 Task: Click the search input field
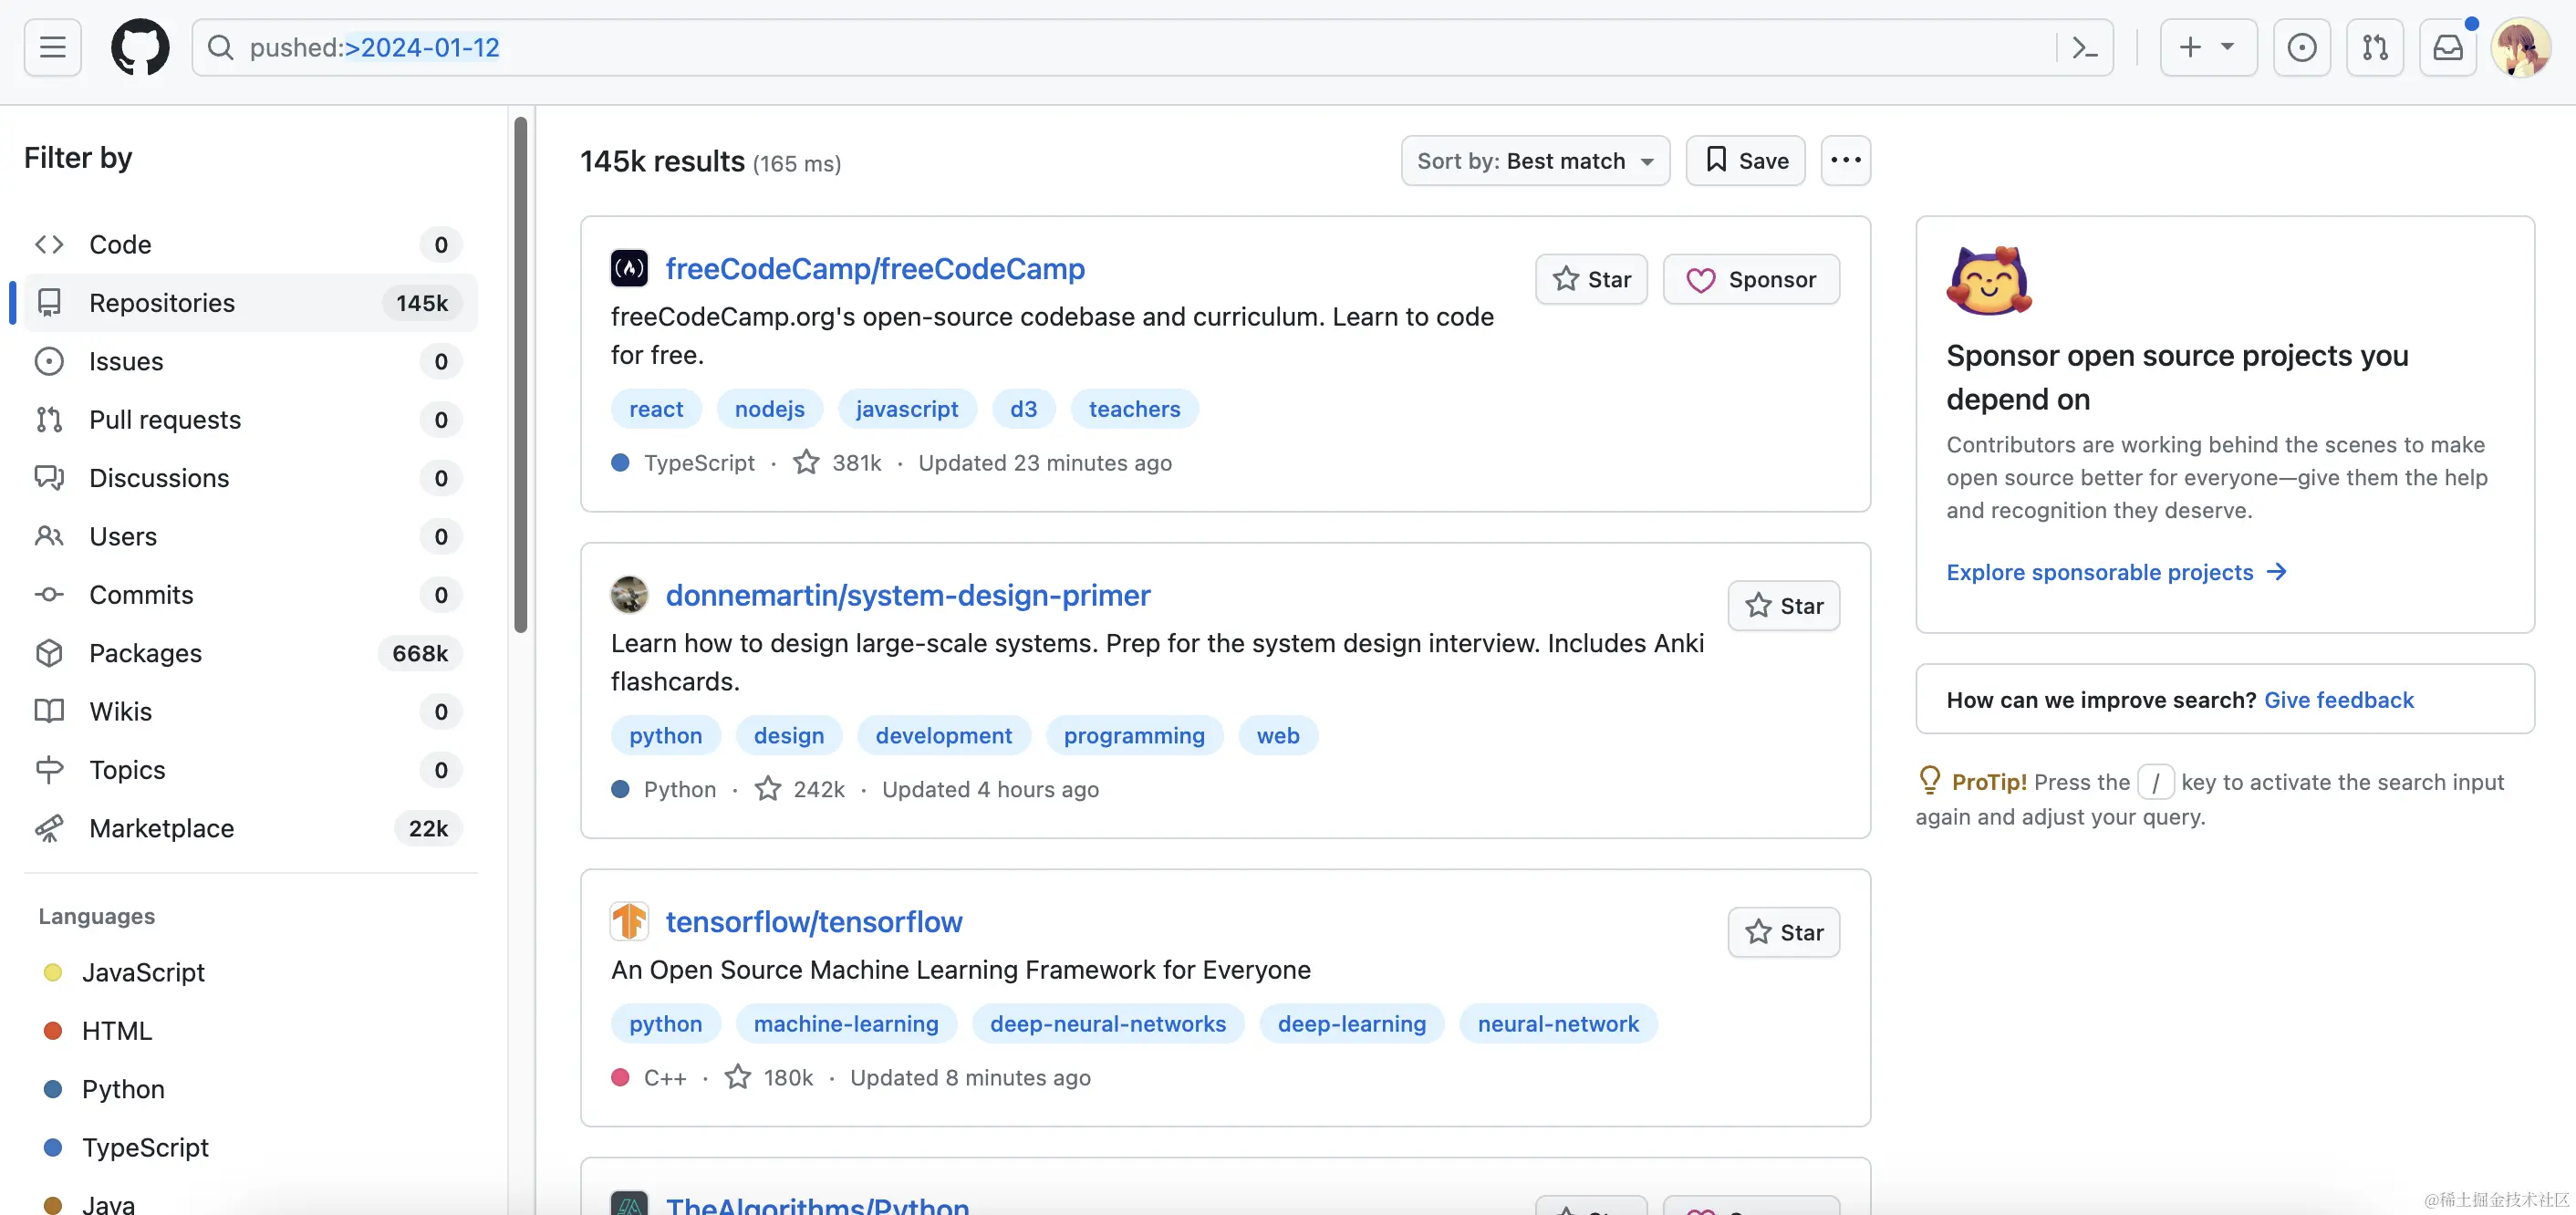1100,47
